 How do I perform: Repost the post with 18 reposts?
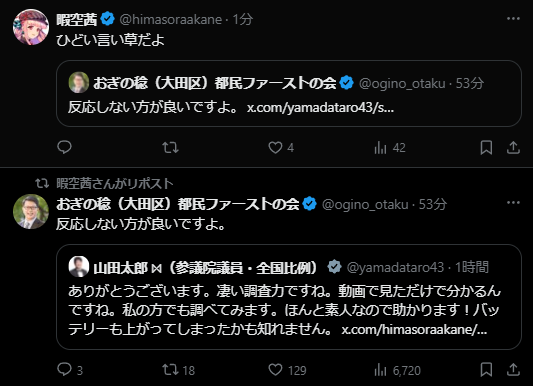(178, 370)
